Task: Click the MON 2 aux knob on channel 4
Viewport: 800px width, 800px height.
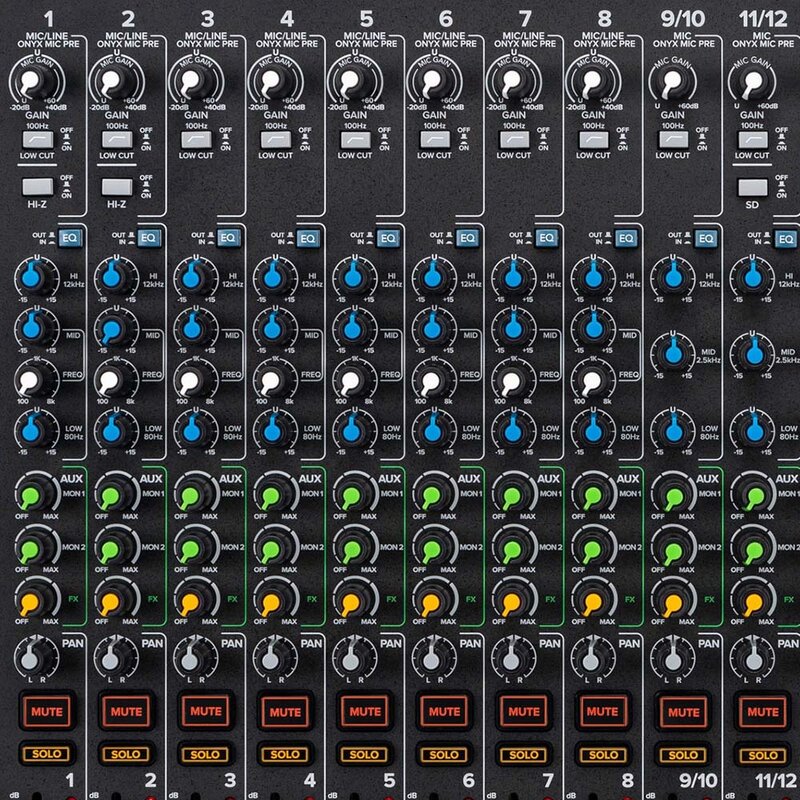Action: (271, 549)
